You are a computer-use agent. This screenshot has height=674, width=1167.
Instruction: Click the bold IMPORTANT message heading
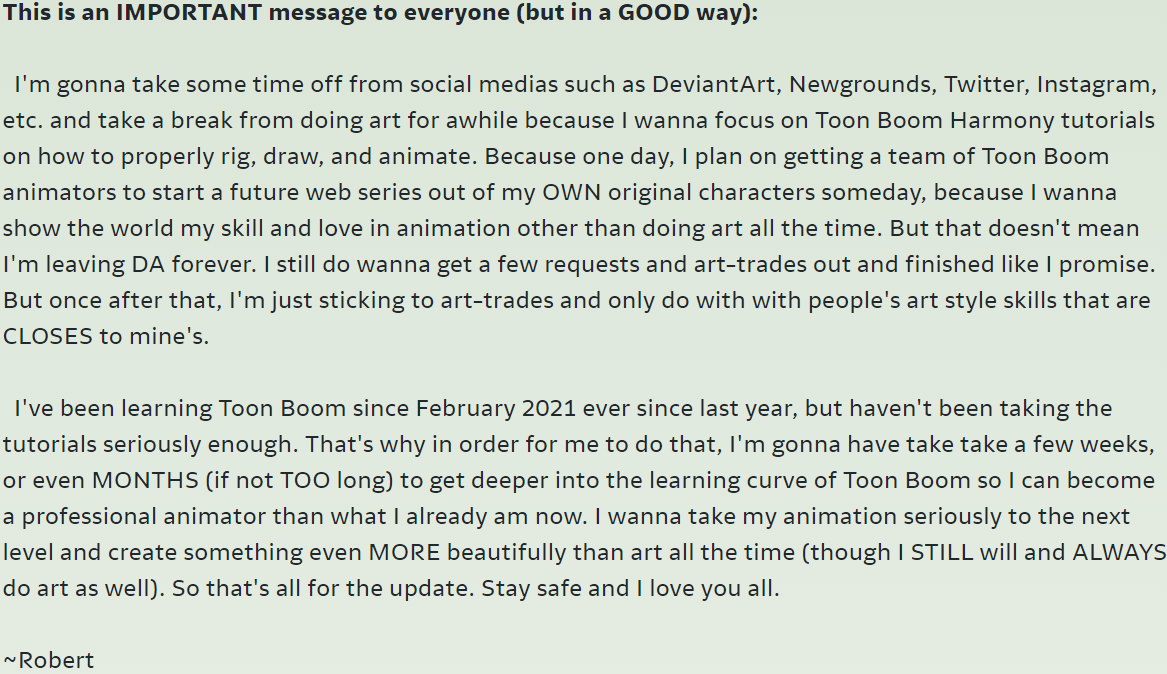tap(380, 19)
